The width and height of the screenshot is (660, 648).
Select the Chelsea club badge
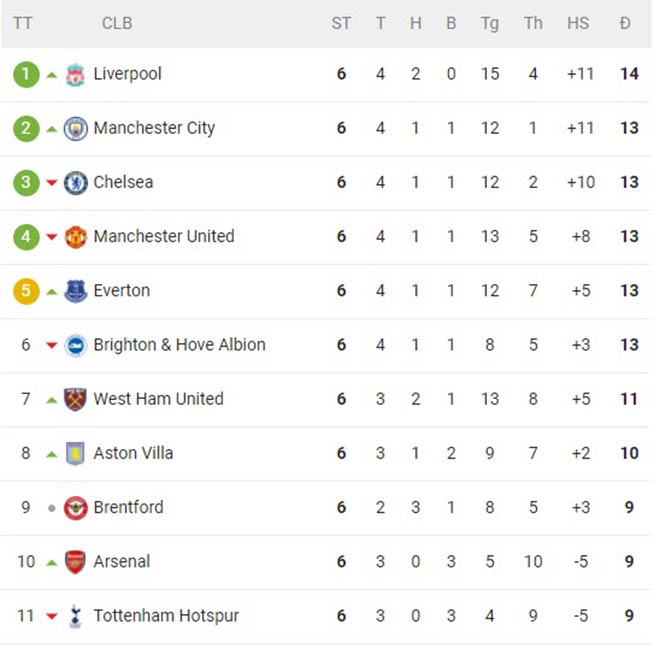(75, 183)
